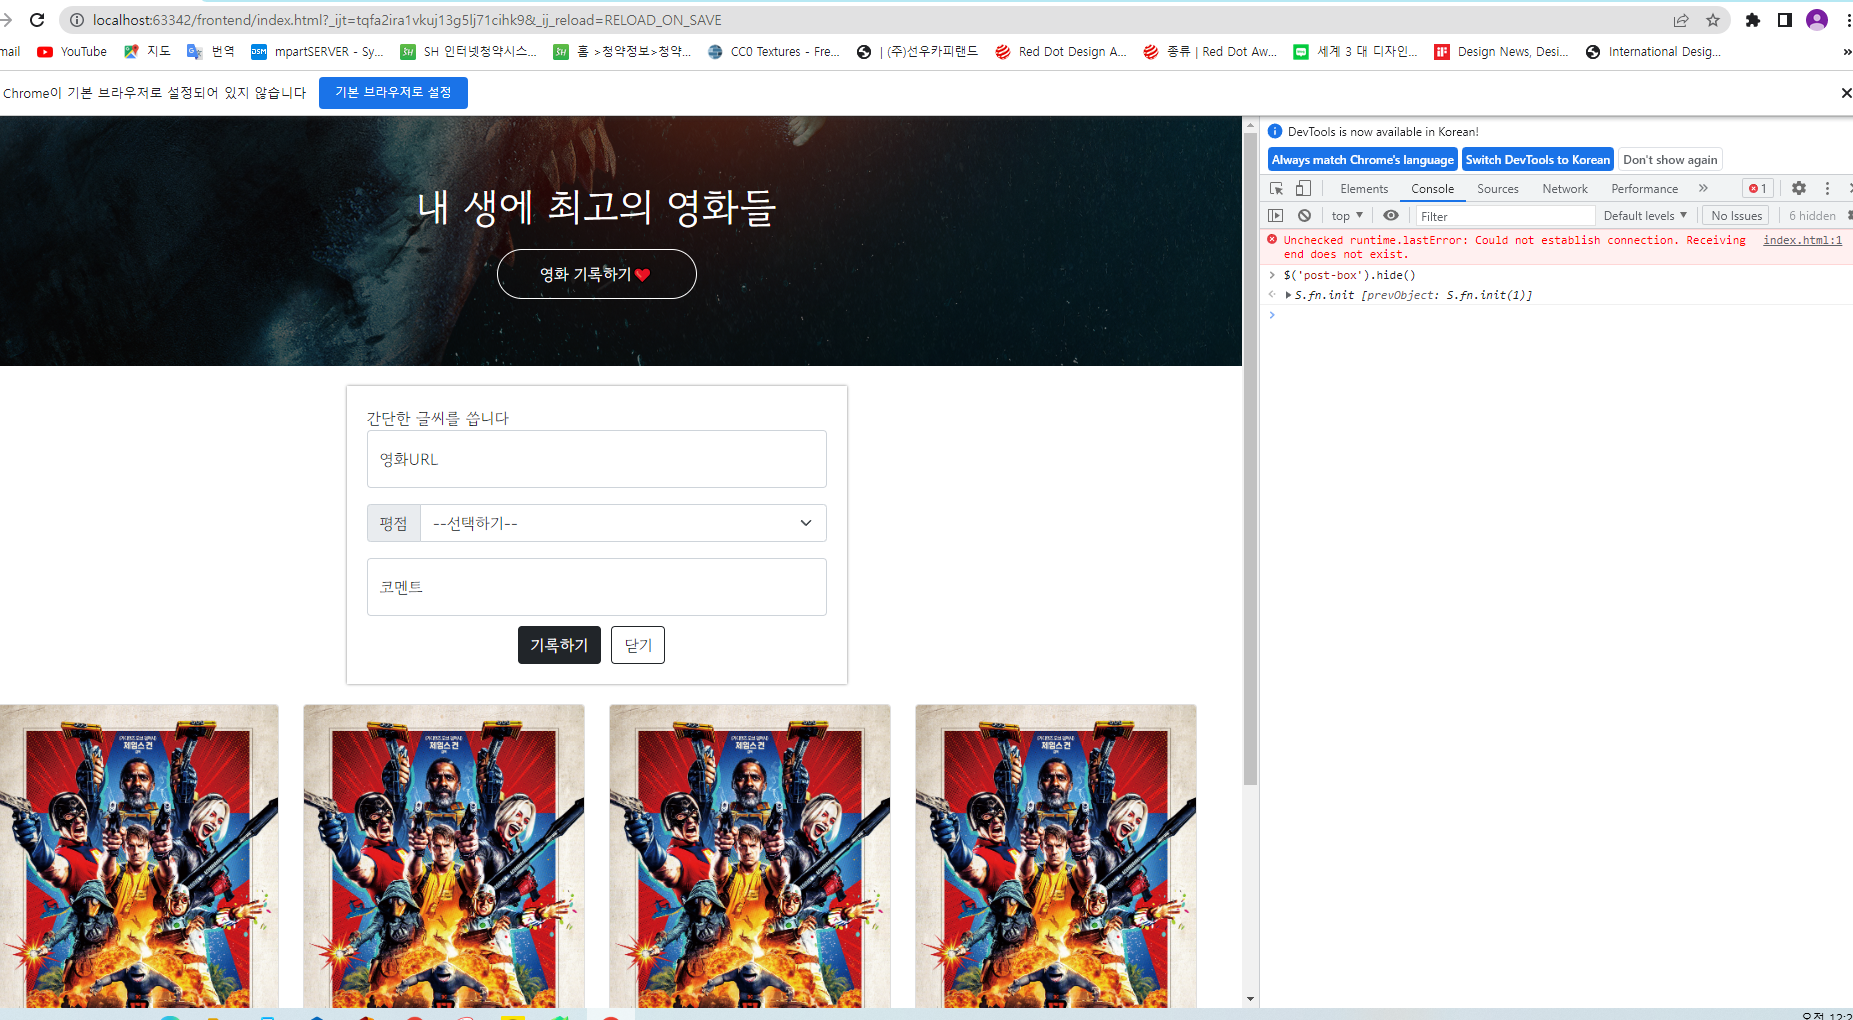The width and height of the screenshot is (1853, 1020).
Task: Show the console sidebar icon
Action: (1275, 215)
